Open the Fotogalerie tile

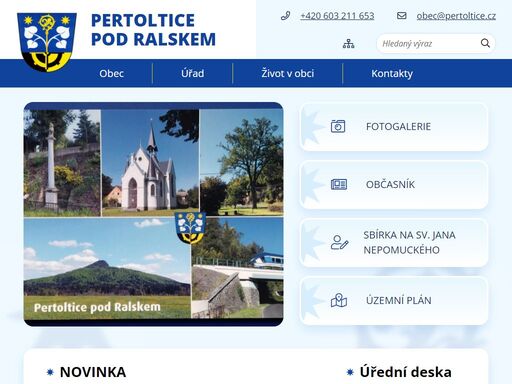tap(394, 127)
